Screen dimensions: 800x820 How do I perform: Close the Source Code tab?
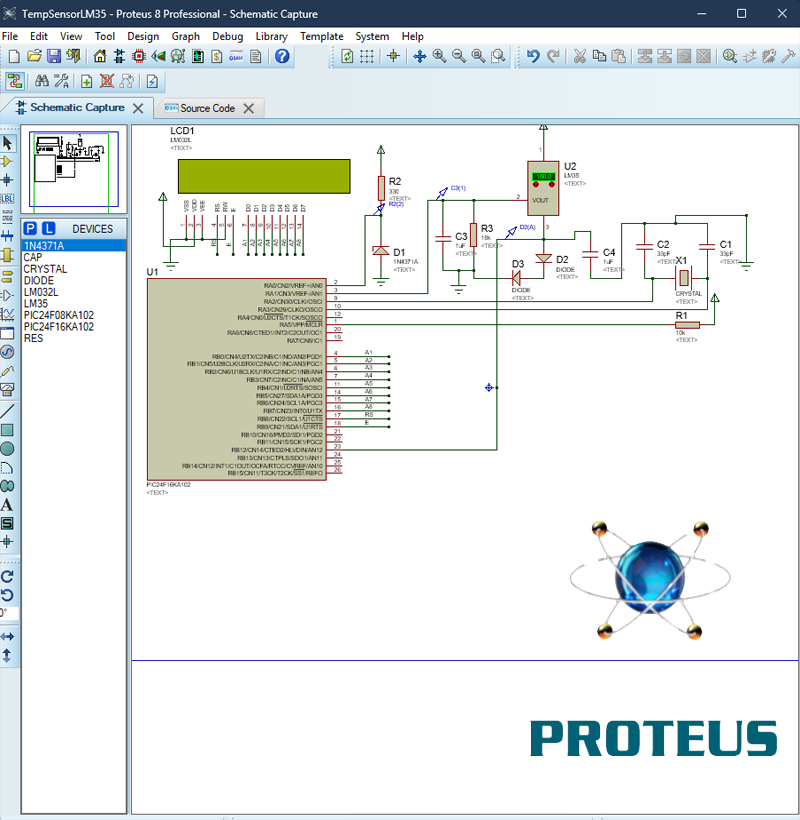(x=249, y=108)
